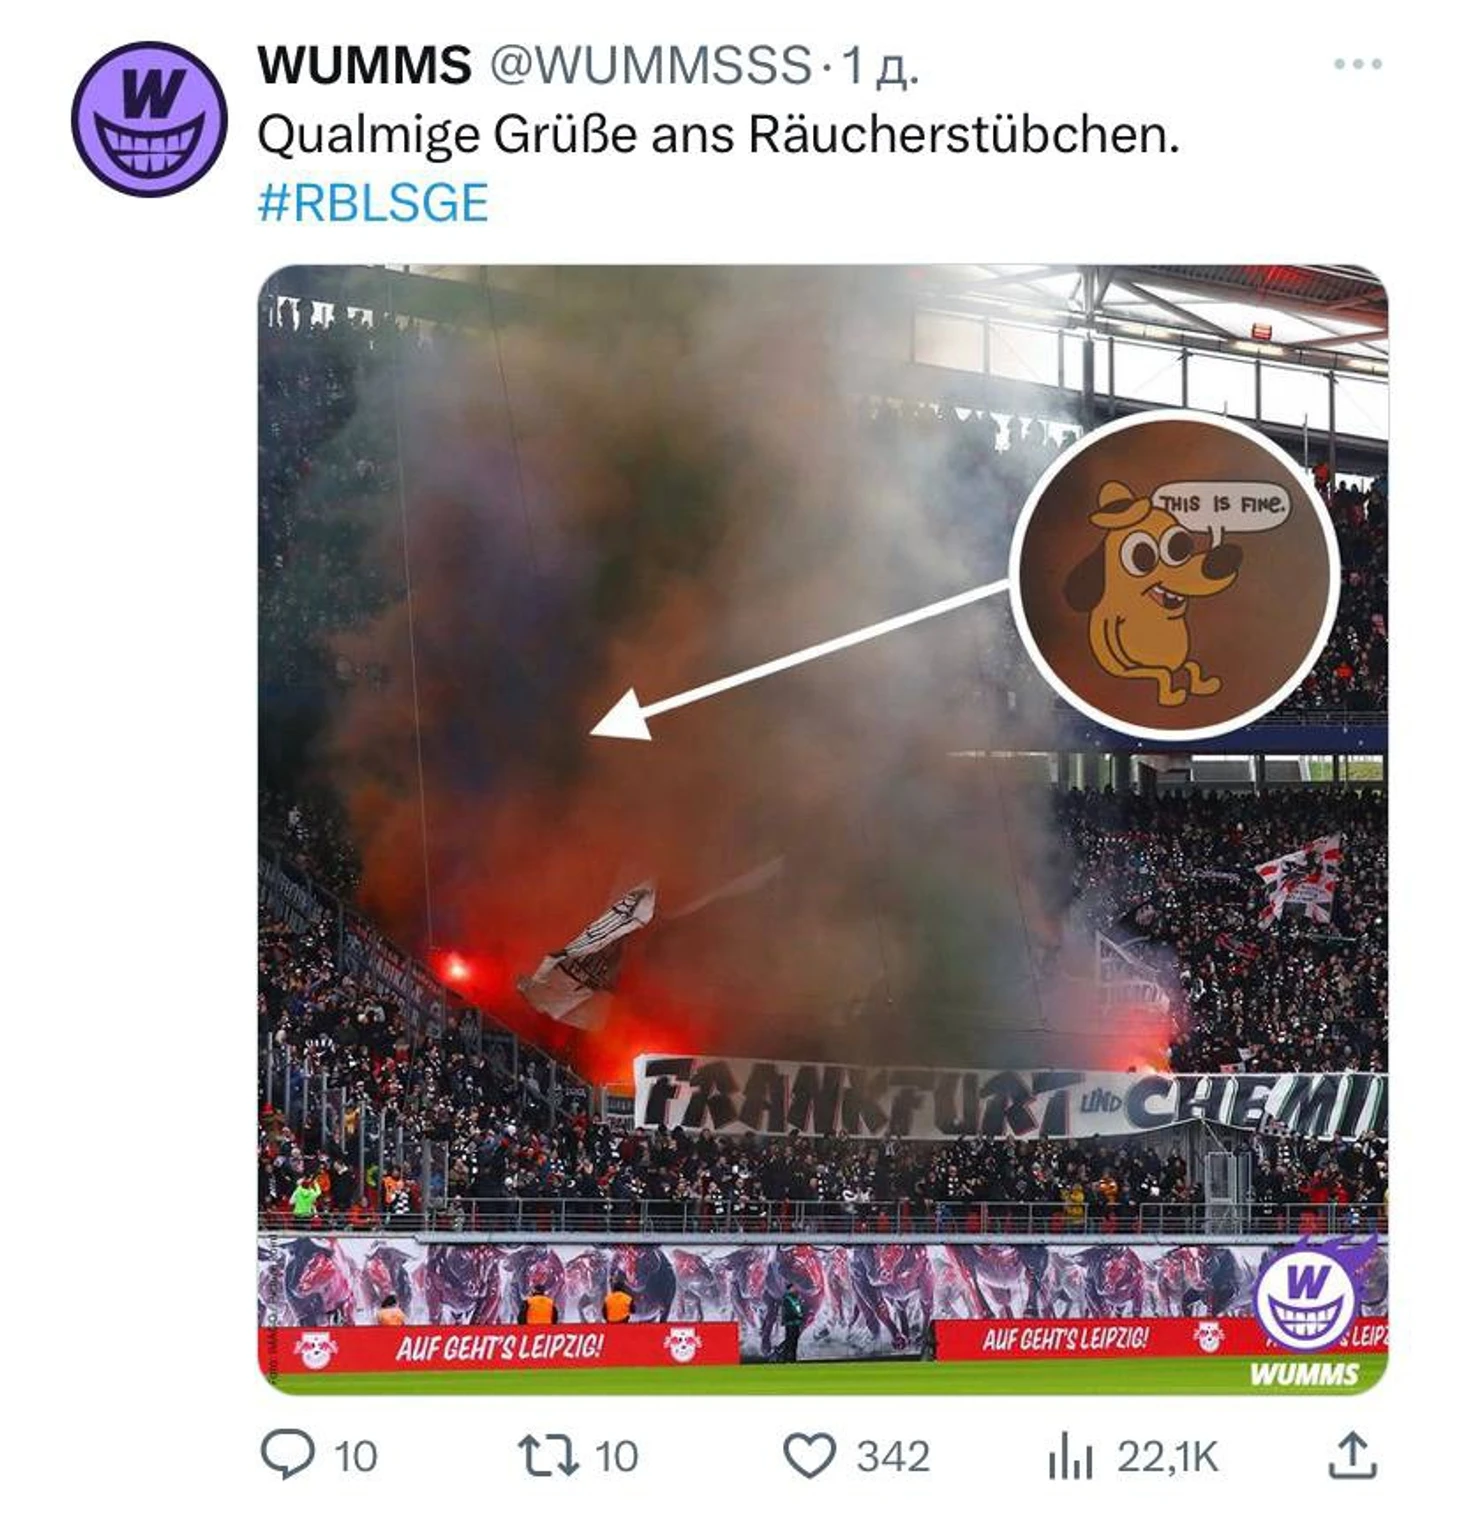This screenshot has width=1460, height=1520.
Task: Open the WUMMS profile avatar
Action: coord(149,118)
